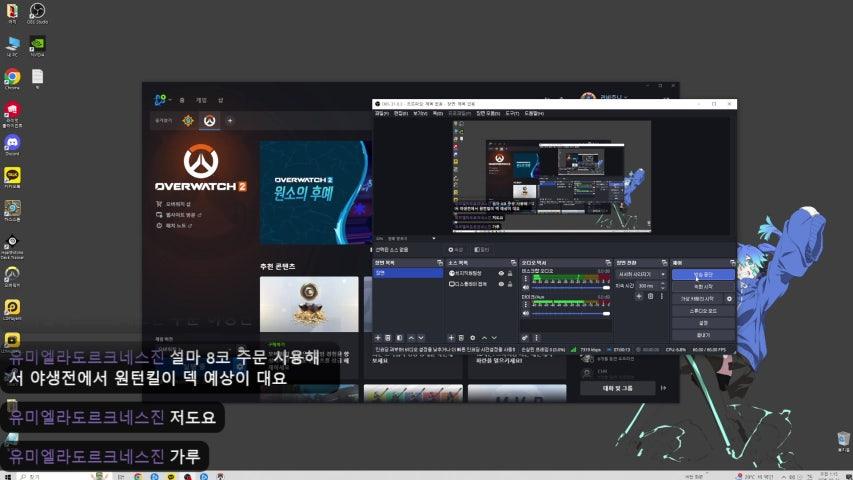Move the selected scene up
Screen dimensions: 853x480
coord(411,338)
